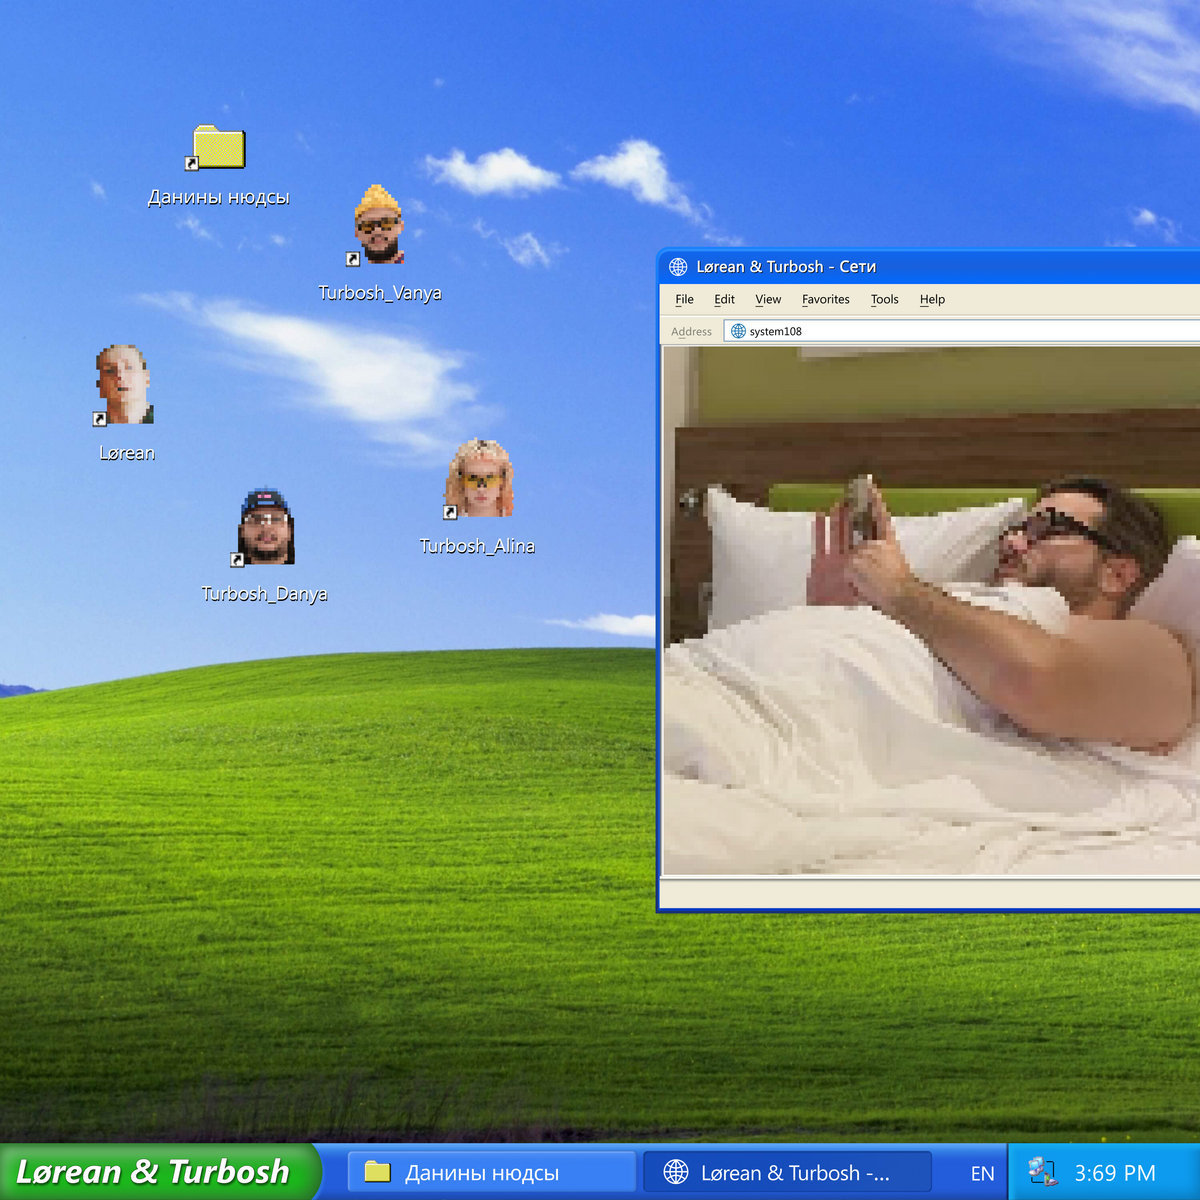Open the Turbosh_Alina desktop shortcut

pos(479,480)
